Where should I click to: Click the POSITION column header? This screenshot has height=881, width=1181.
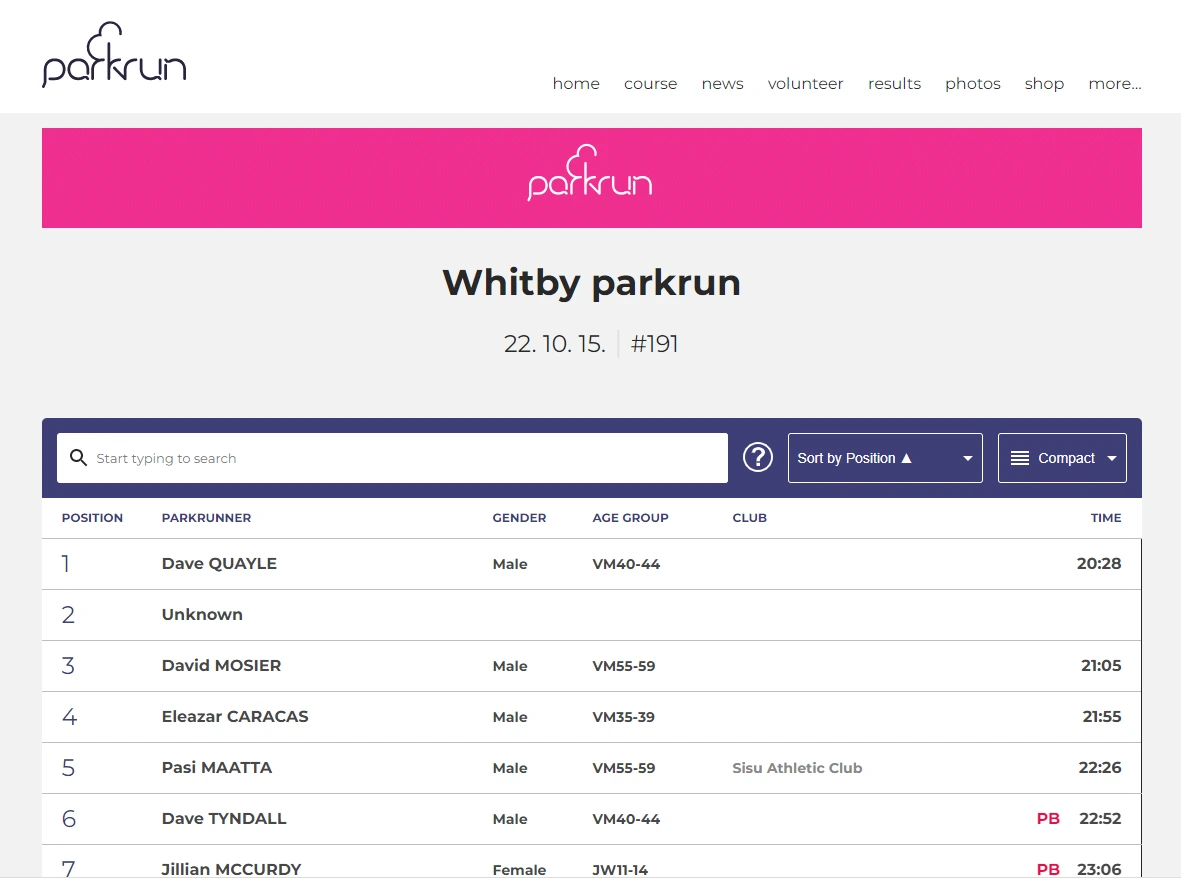coord(92,518)
